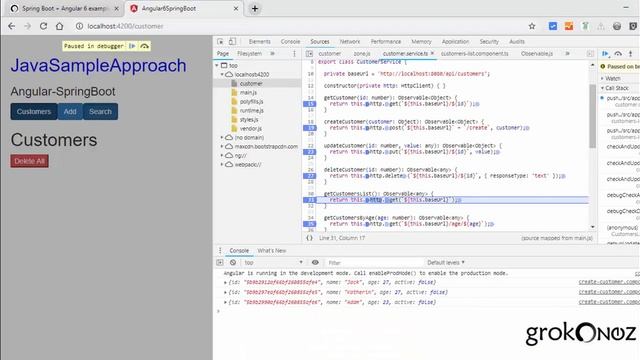Select polyfills.js in the file tree

251,102
